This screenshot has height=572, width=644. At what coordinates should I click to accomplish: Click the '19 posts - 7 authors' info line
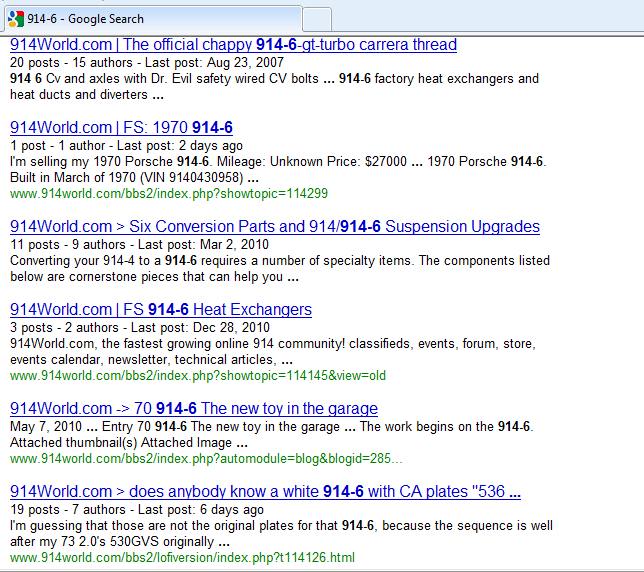point(138,509)
